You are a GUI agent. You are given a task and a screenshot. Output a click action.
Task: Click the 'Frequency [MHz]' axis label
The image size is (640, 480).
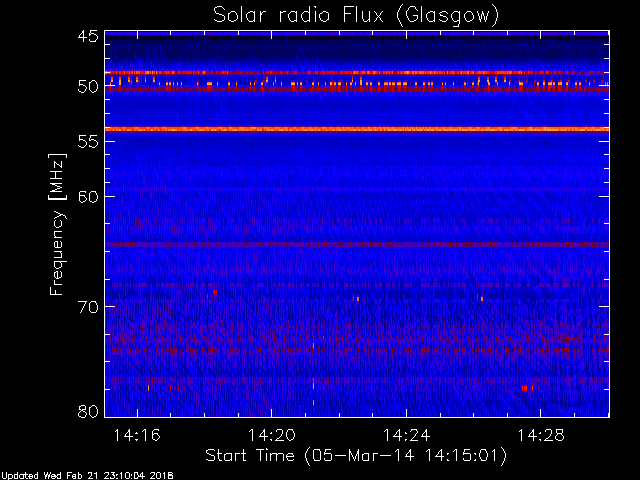(57, 224)
